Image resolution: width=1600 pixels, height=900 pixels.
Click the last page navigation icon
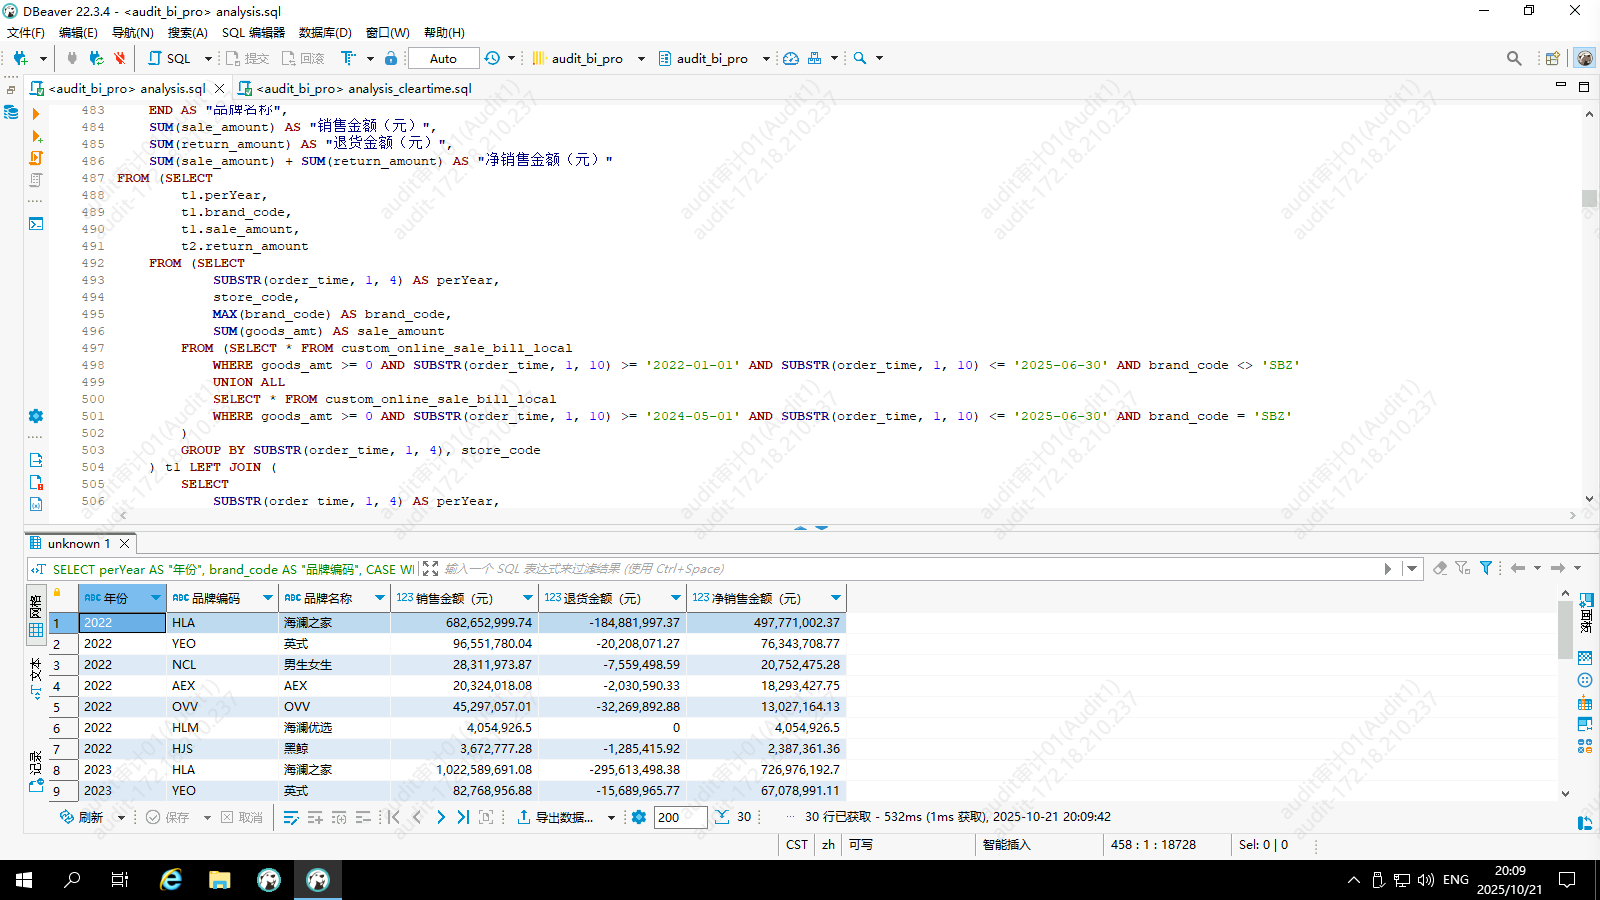(x=463, y=817)
